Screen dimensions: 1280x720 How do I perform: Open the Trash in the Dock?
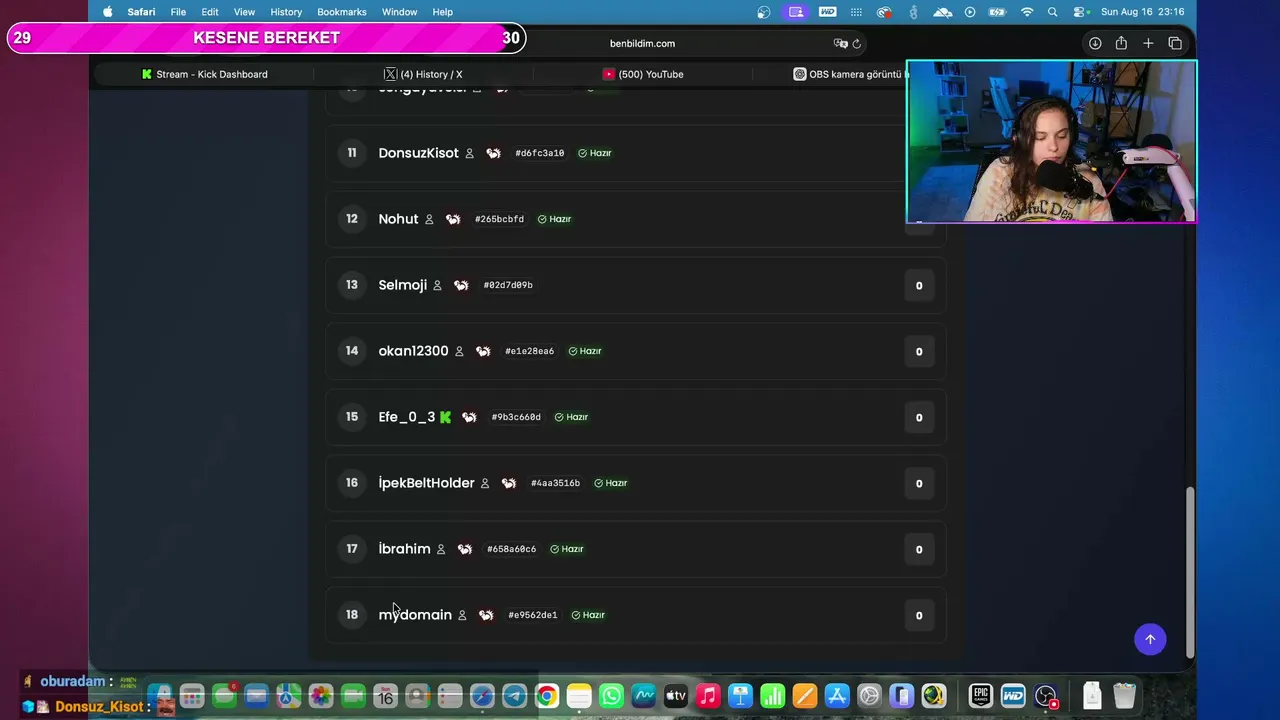coord(1124,696)
